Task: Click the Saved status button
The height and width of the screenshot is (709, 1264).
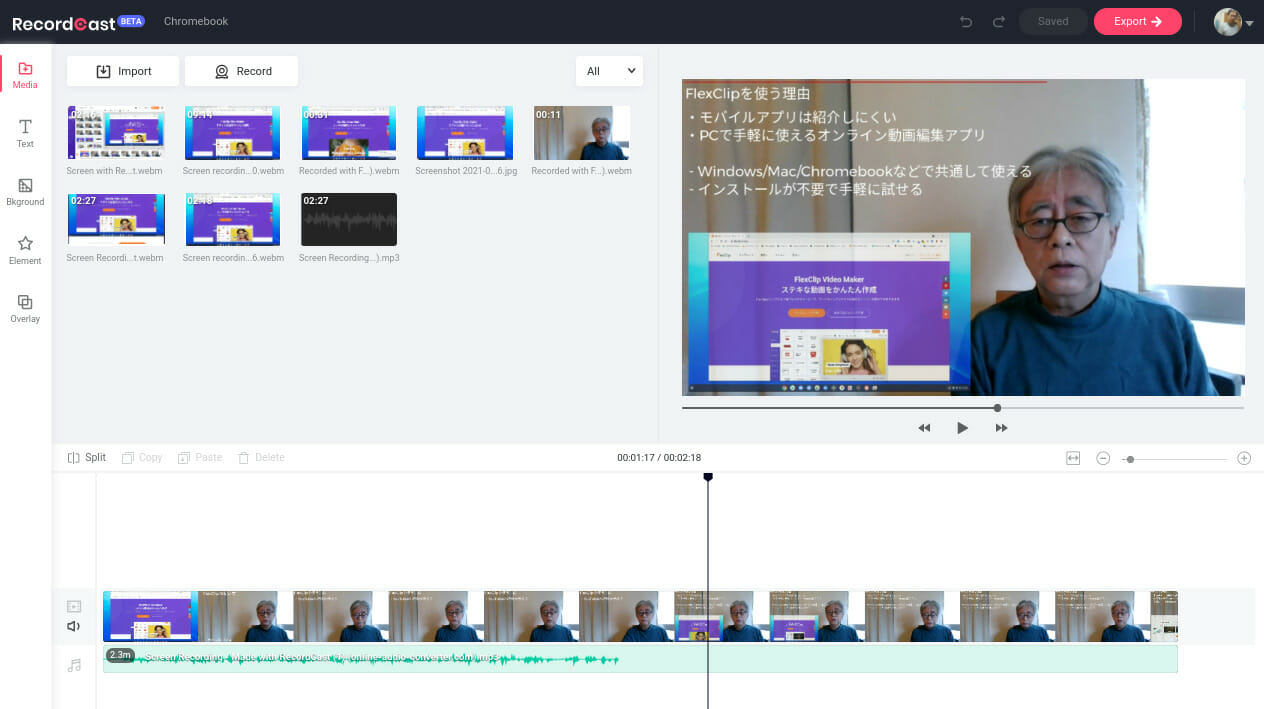Action: tap(1053, 21)
